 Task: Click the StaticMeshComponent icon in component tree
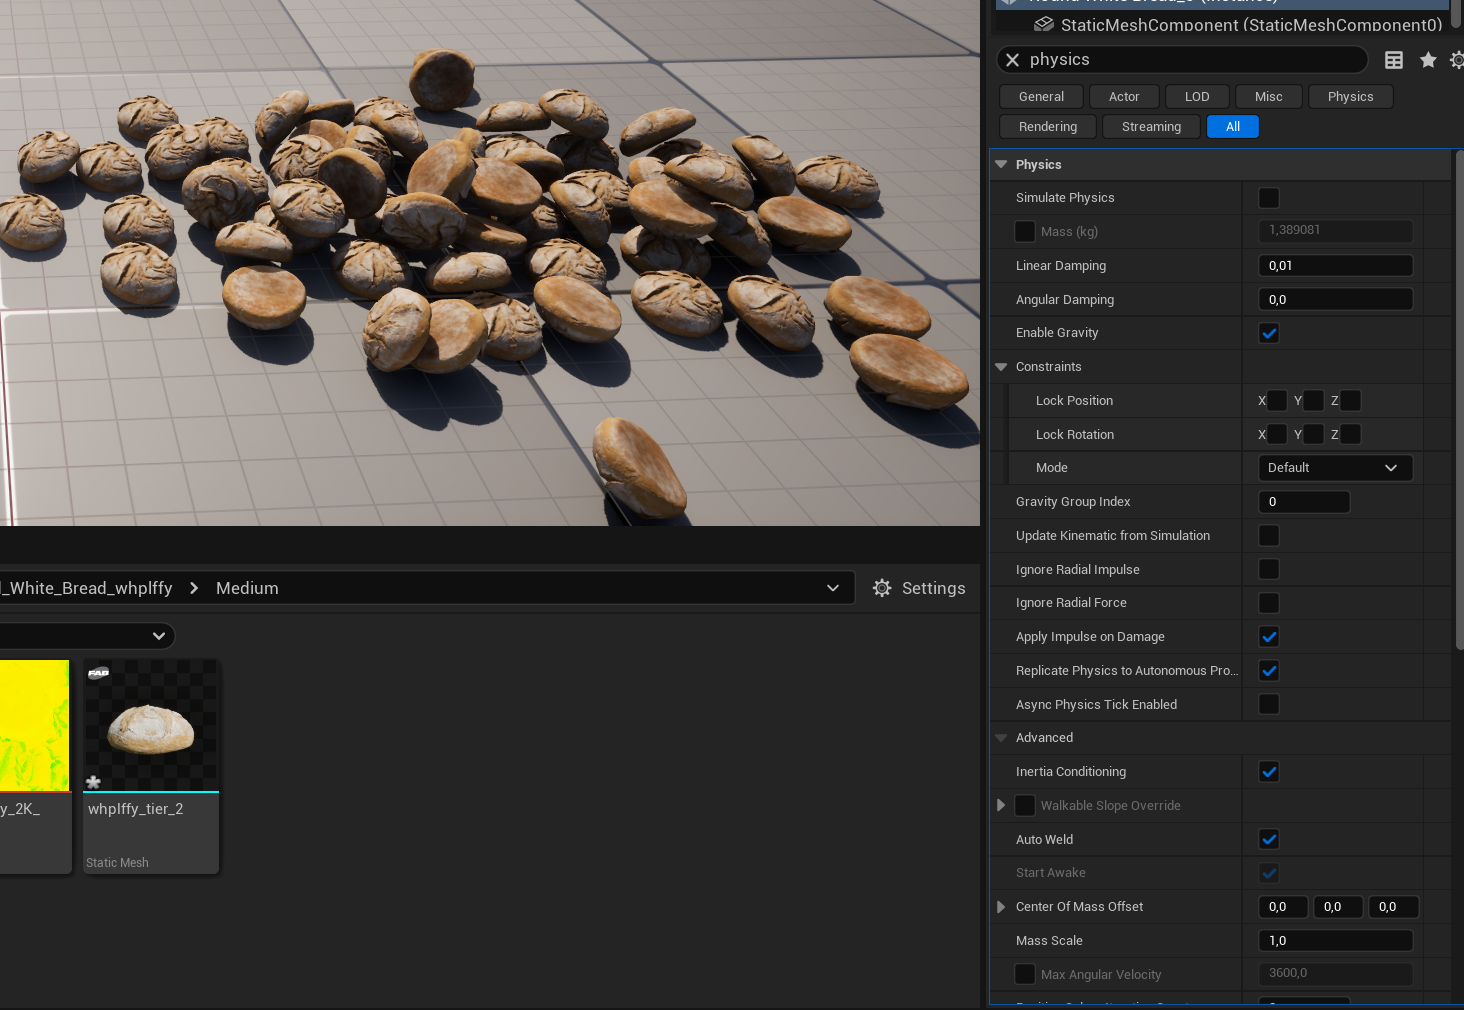[x=1043, y=24]
